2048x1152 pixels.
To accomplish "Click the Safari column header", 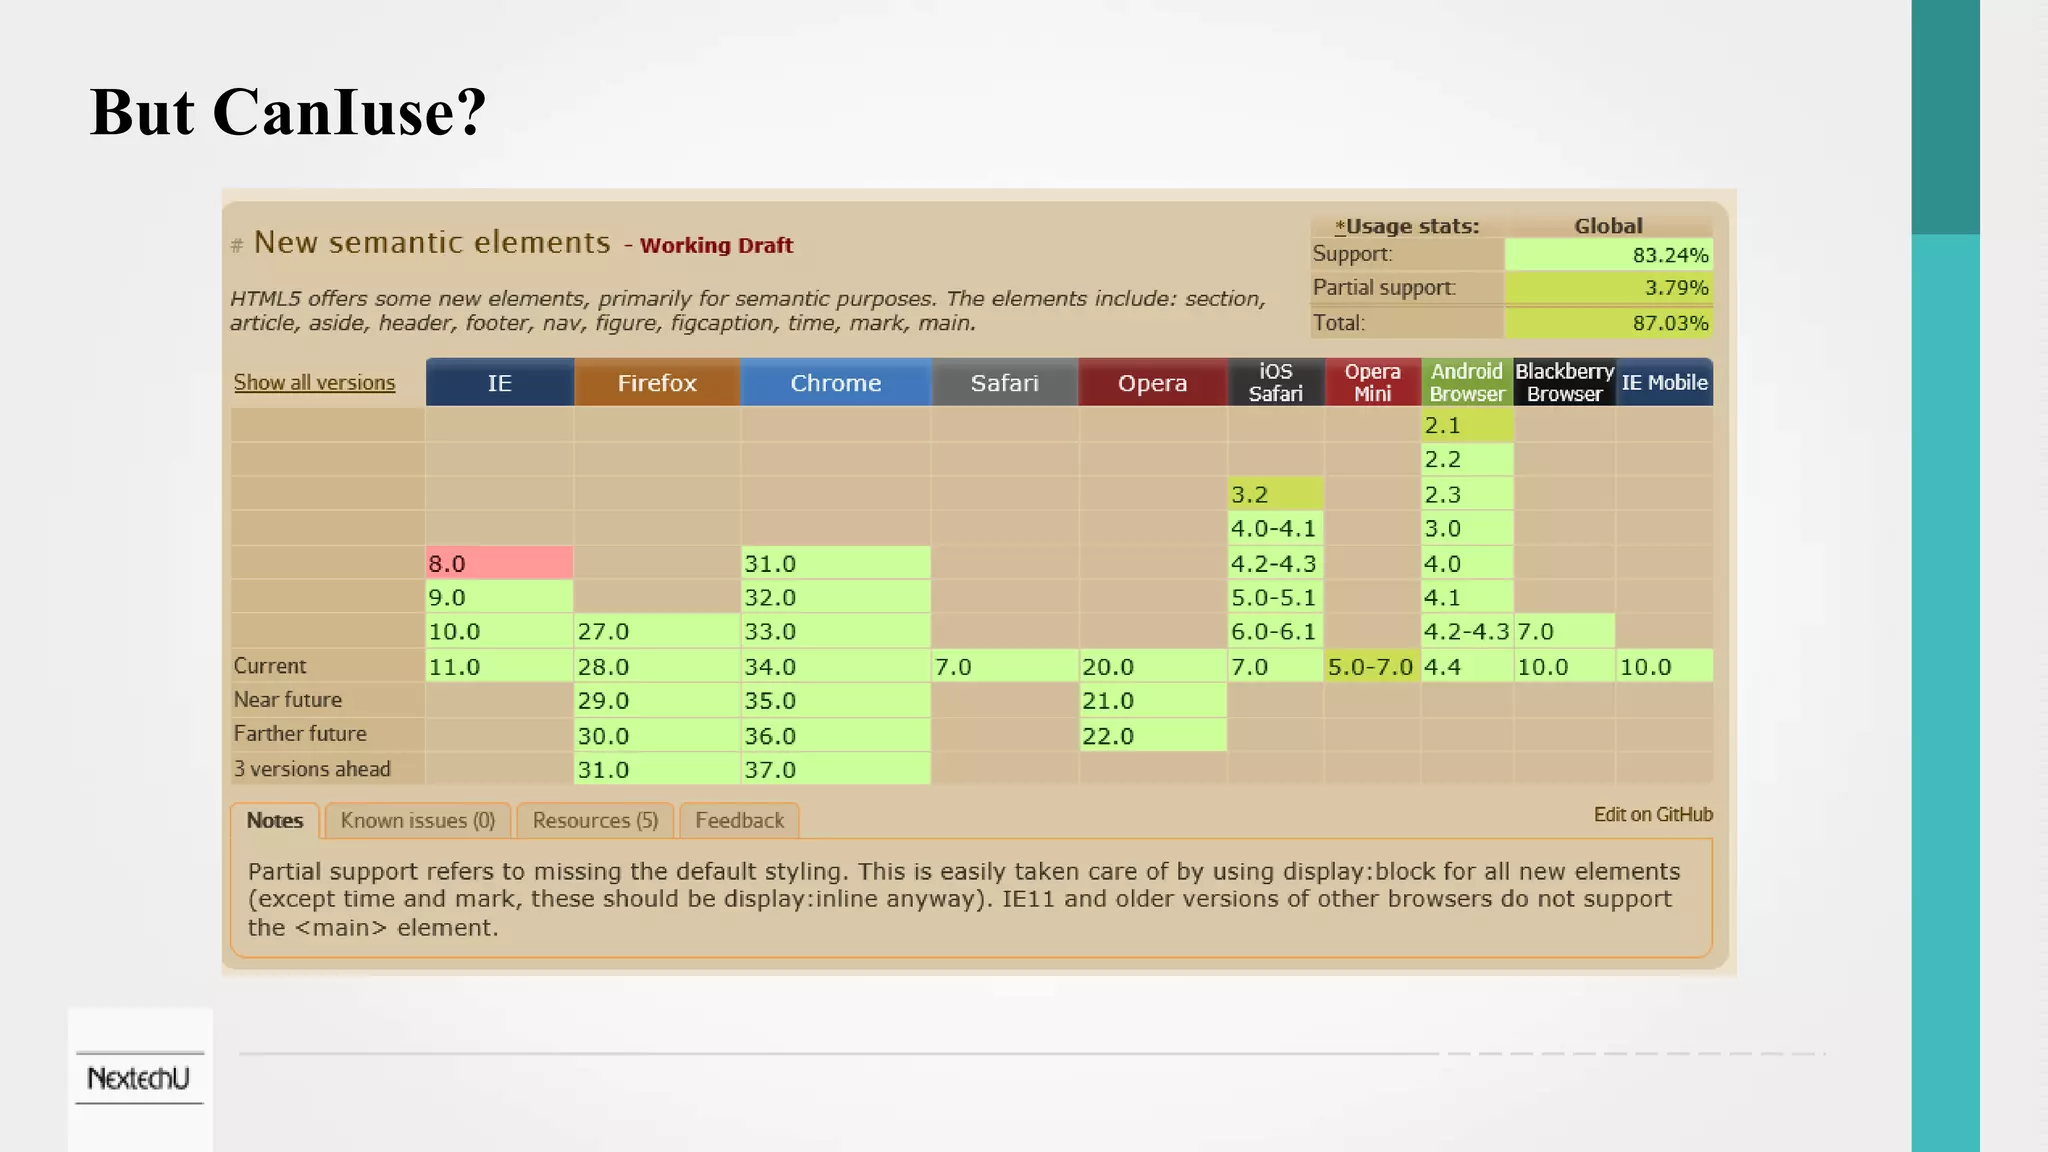I will pyautogui.click(x=1004, y=383).
